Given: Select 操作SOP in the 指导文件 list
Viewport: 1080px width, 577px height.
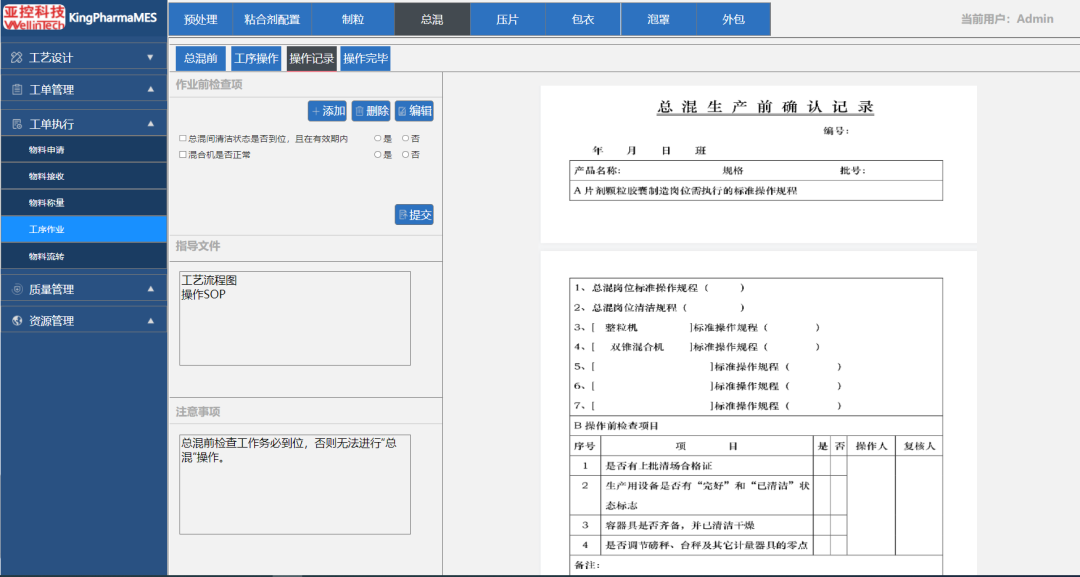Looking at the screenshot, I should point(203,294).
